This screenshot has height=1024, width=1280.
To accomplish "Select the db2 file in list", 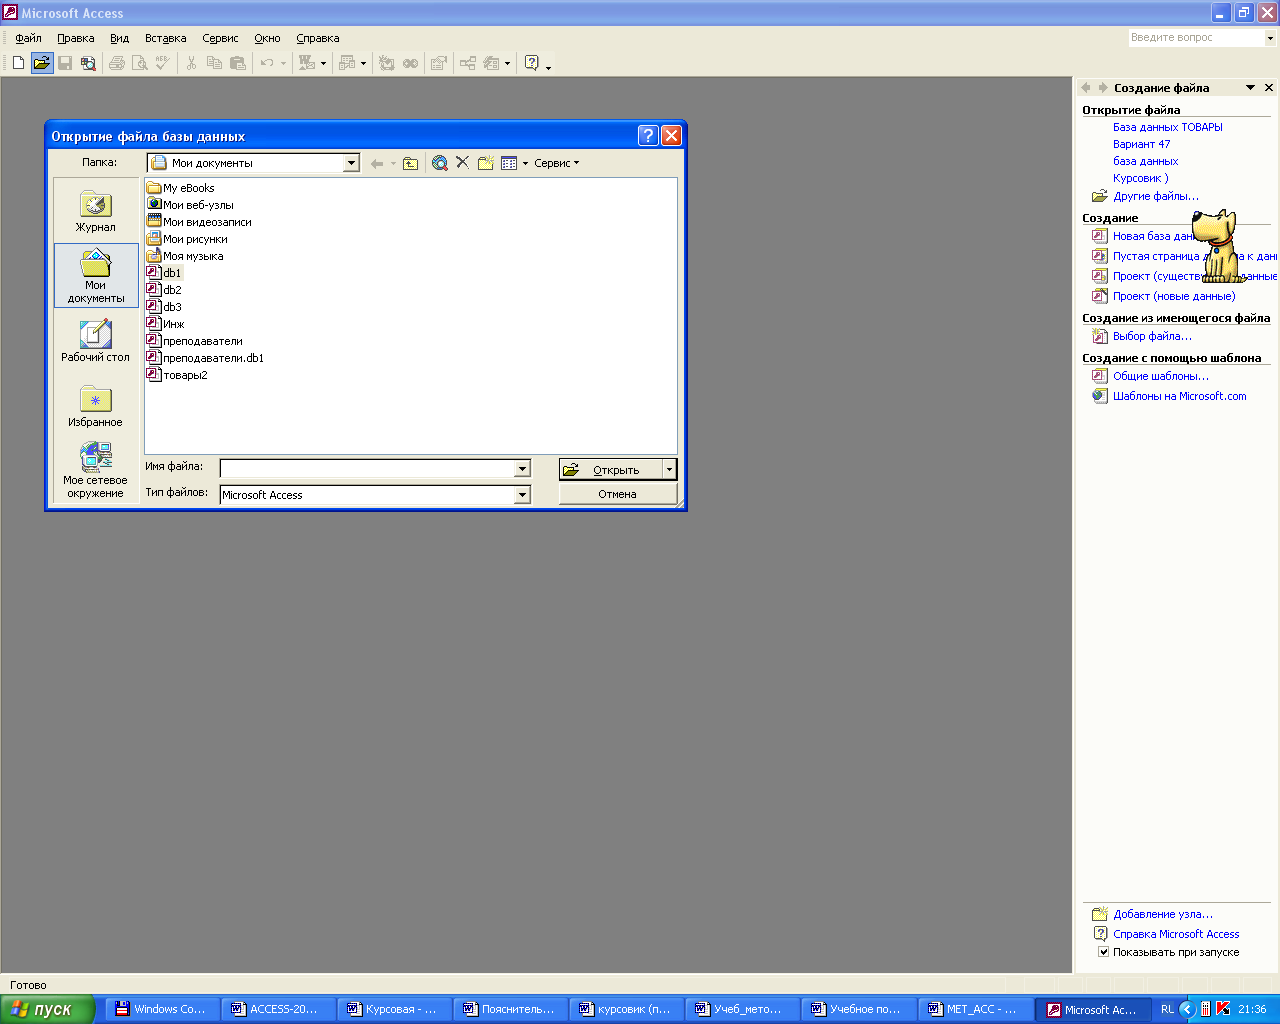I will tap(165, 290).
